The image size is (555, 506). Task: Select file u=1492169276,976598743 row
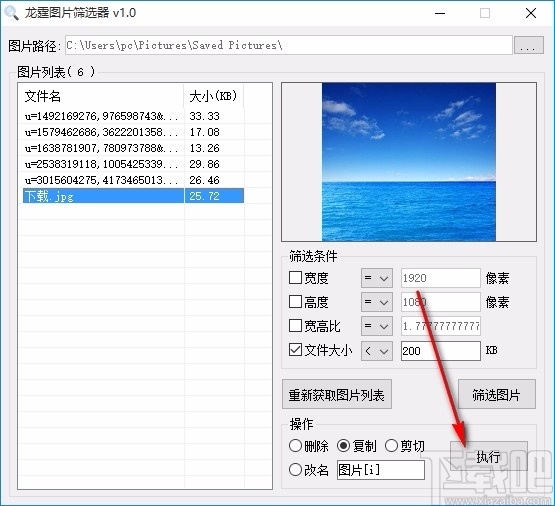point(133,116)
